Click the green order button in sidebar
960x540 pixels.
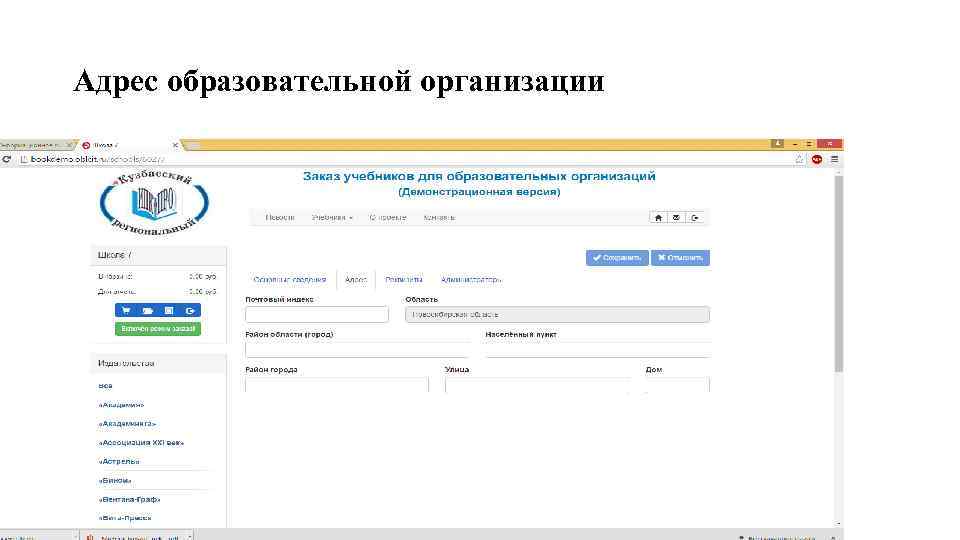[x=158, y=329]
